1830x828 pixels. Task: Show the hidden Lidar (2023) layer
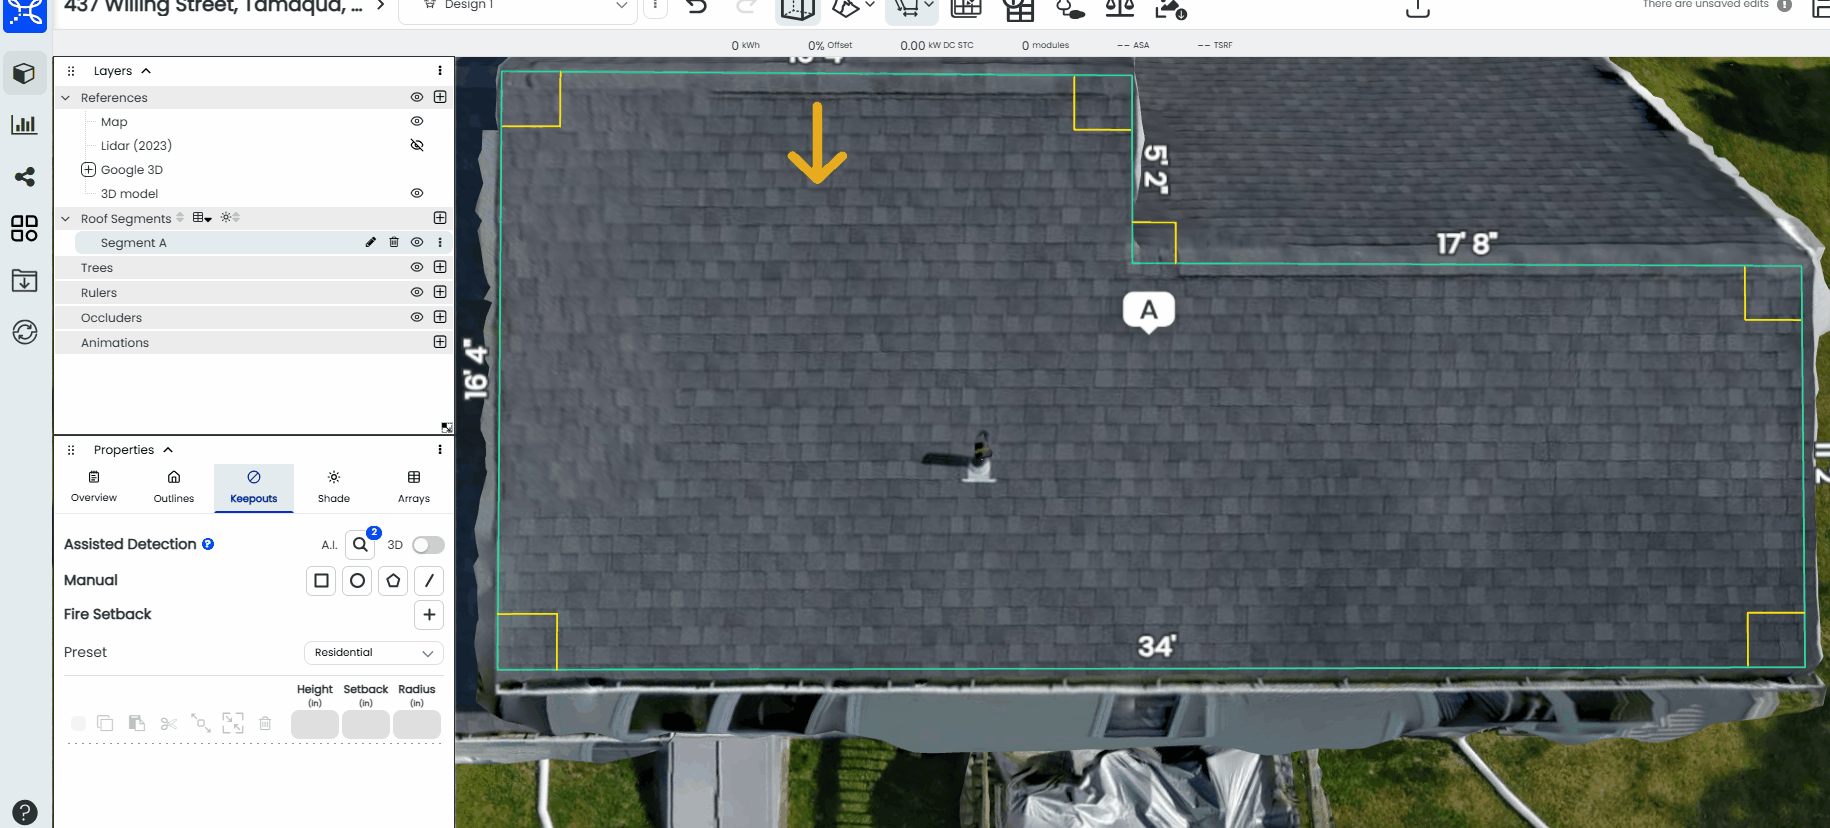[417, 145]
